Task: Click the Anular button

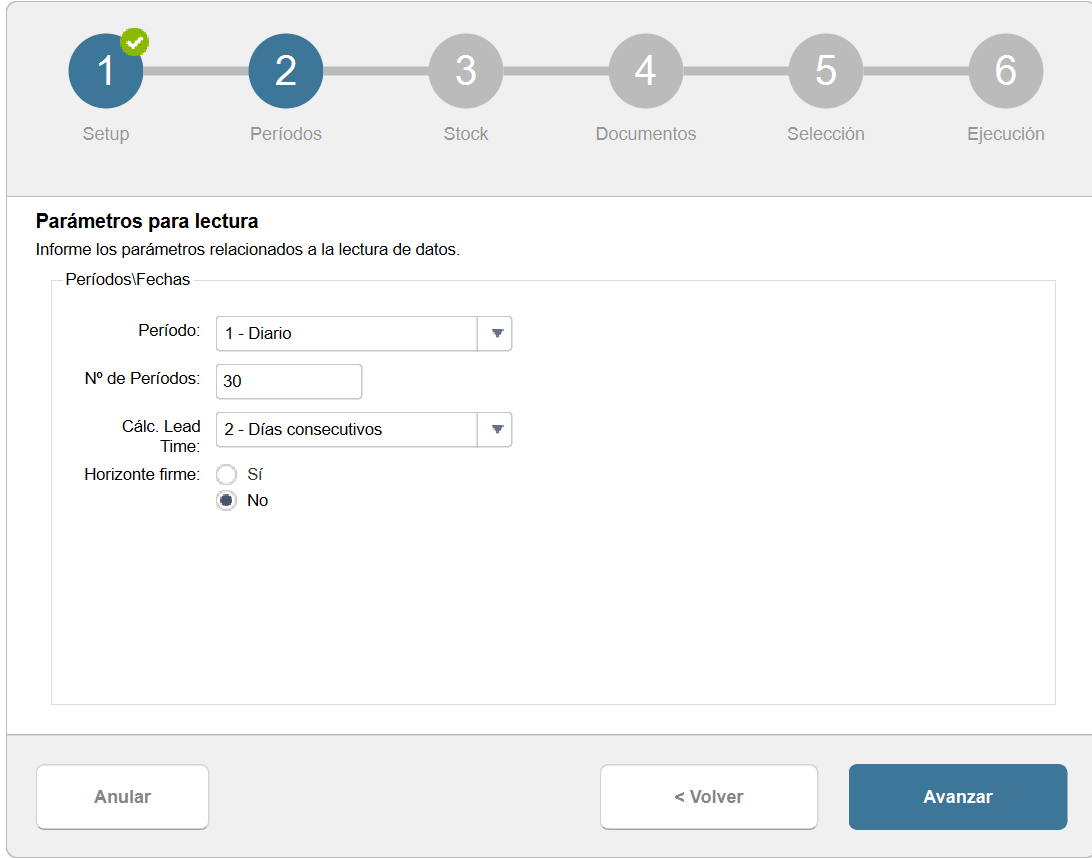Action: pyautogui.click(x=123, y=797)
